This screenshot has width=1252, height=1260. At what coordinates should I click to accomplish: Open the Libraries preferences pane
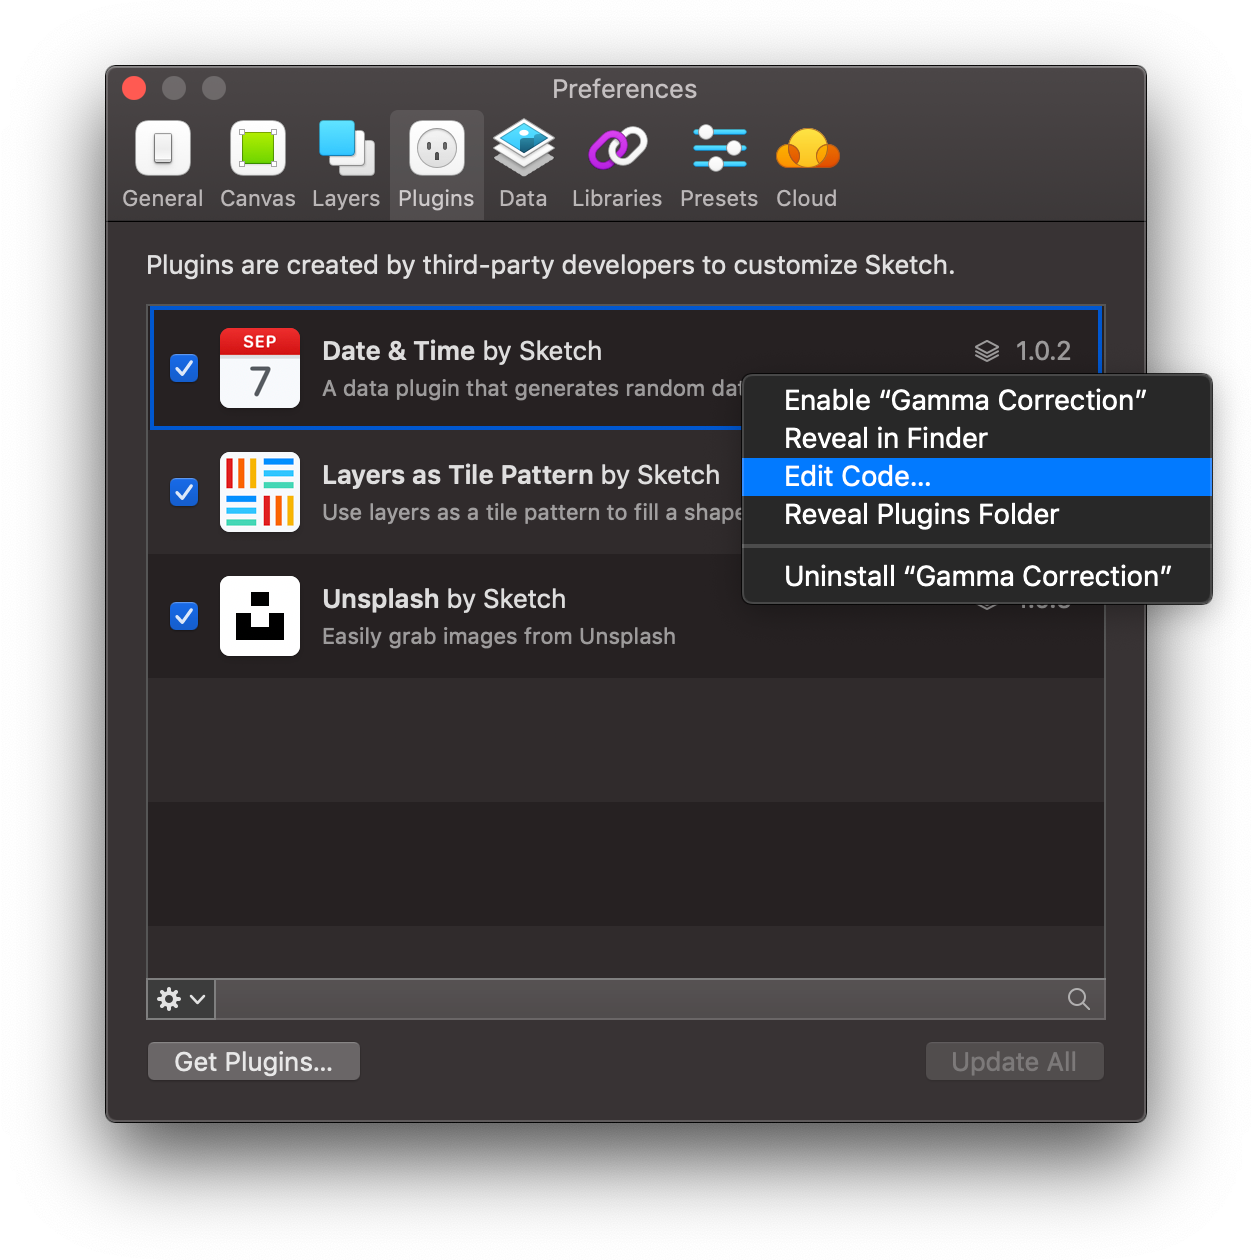(616, 165)
